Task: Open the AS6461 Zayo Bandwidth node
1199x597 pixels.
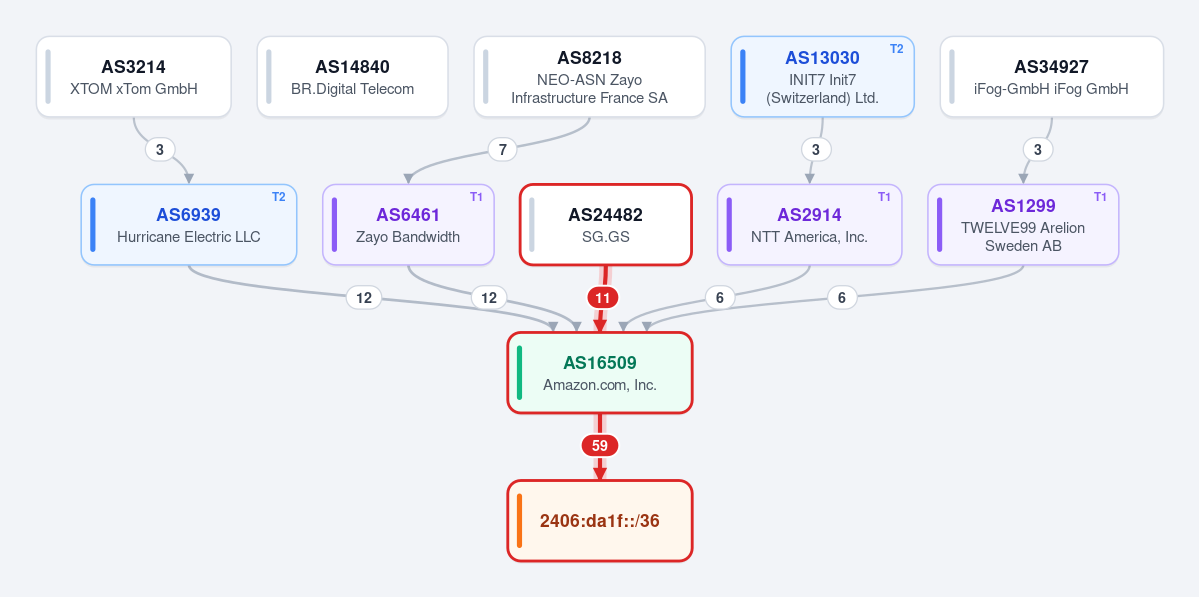Action: click(x=408, y=225)
